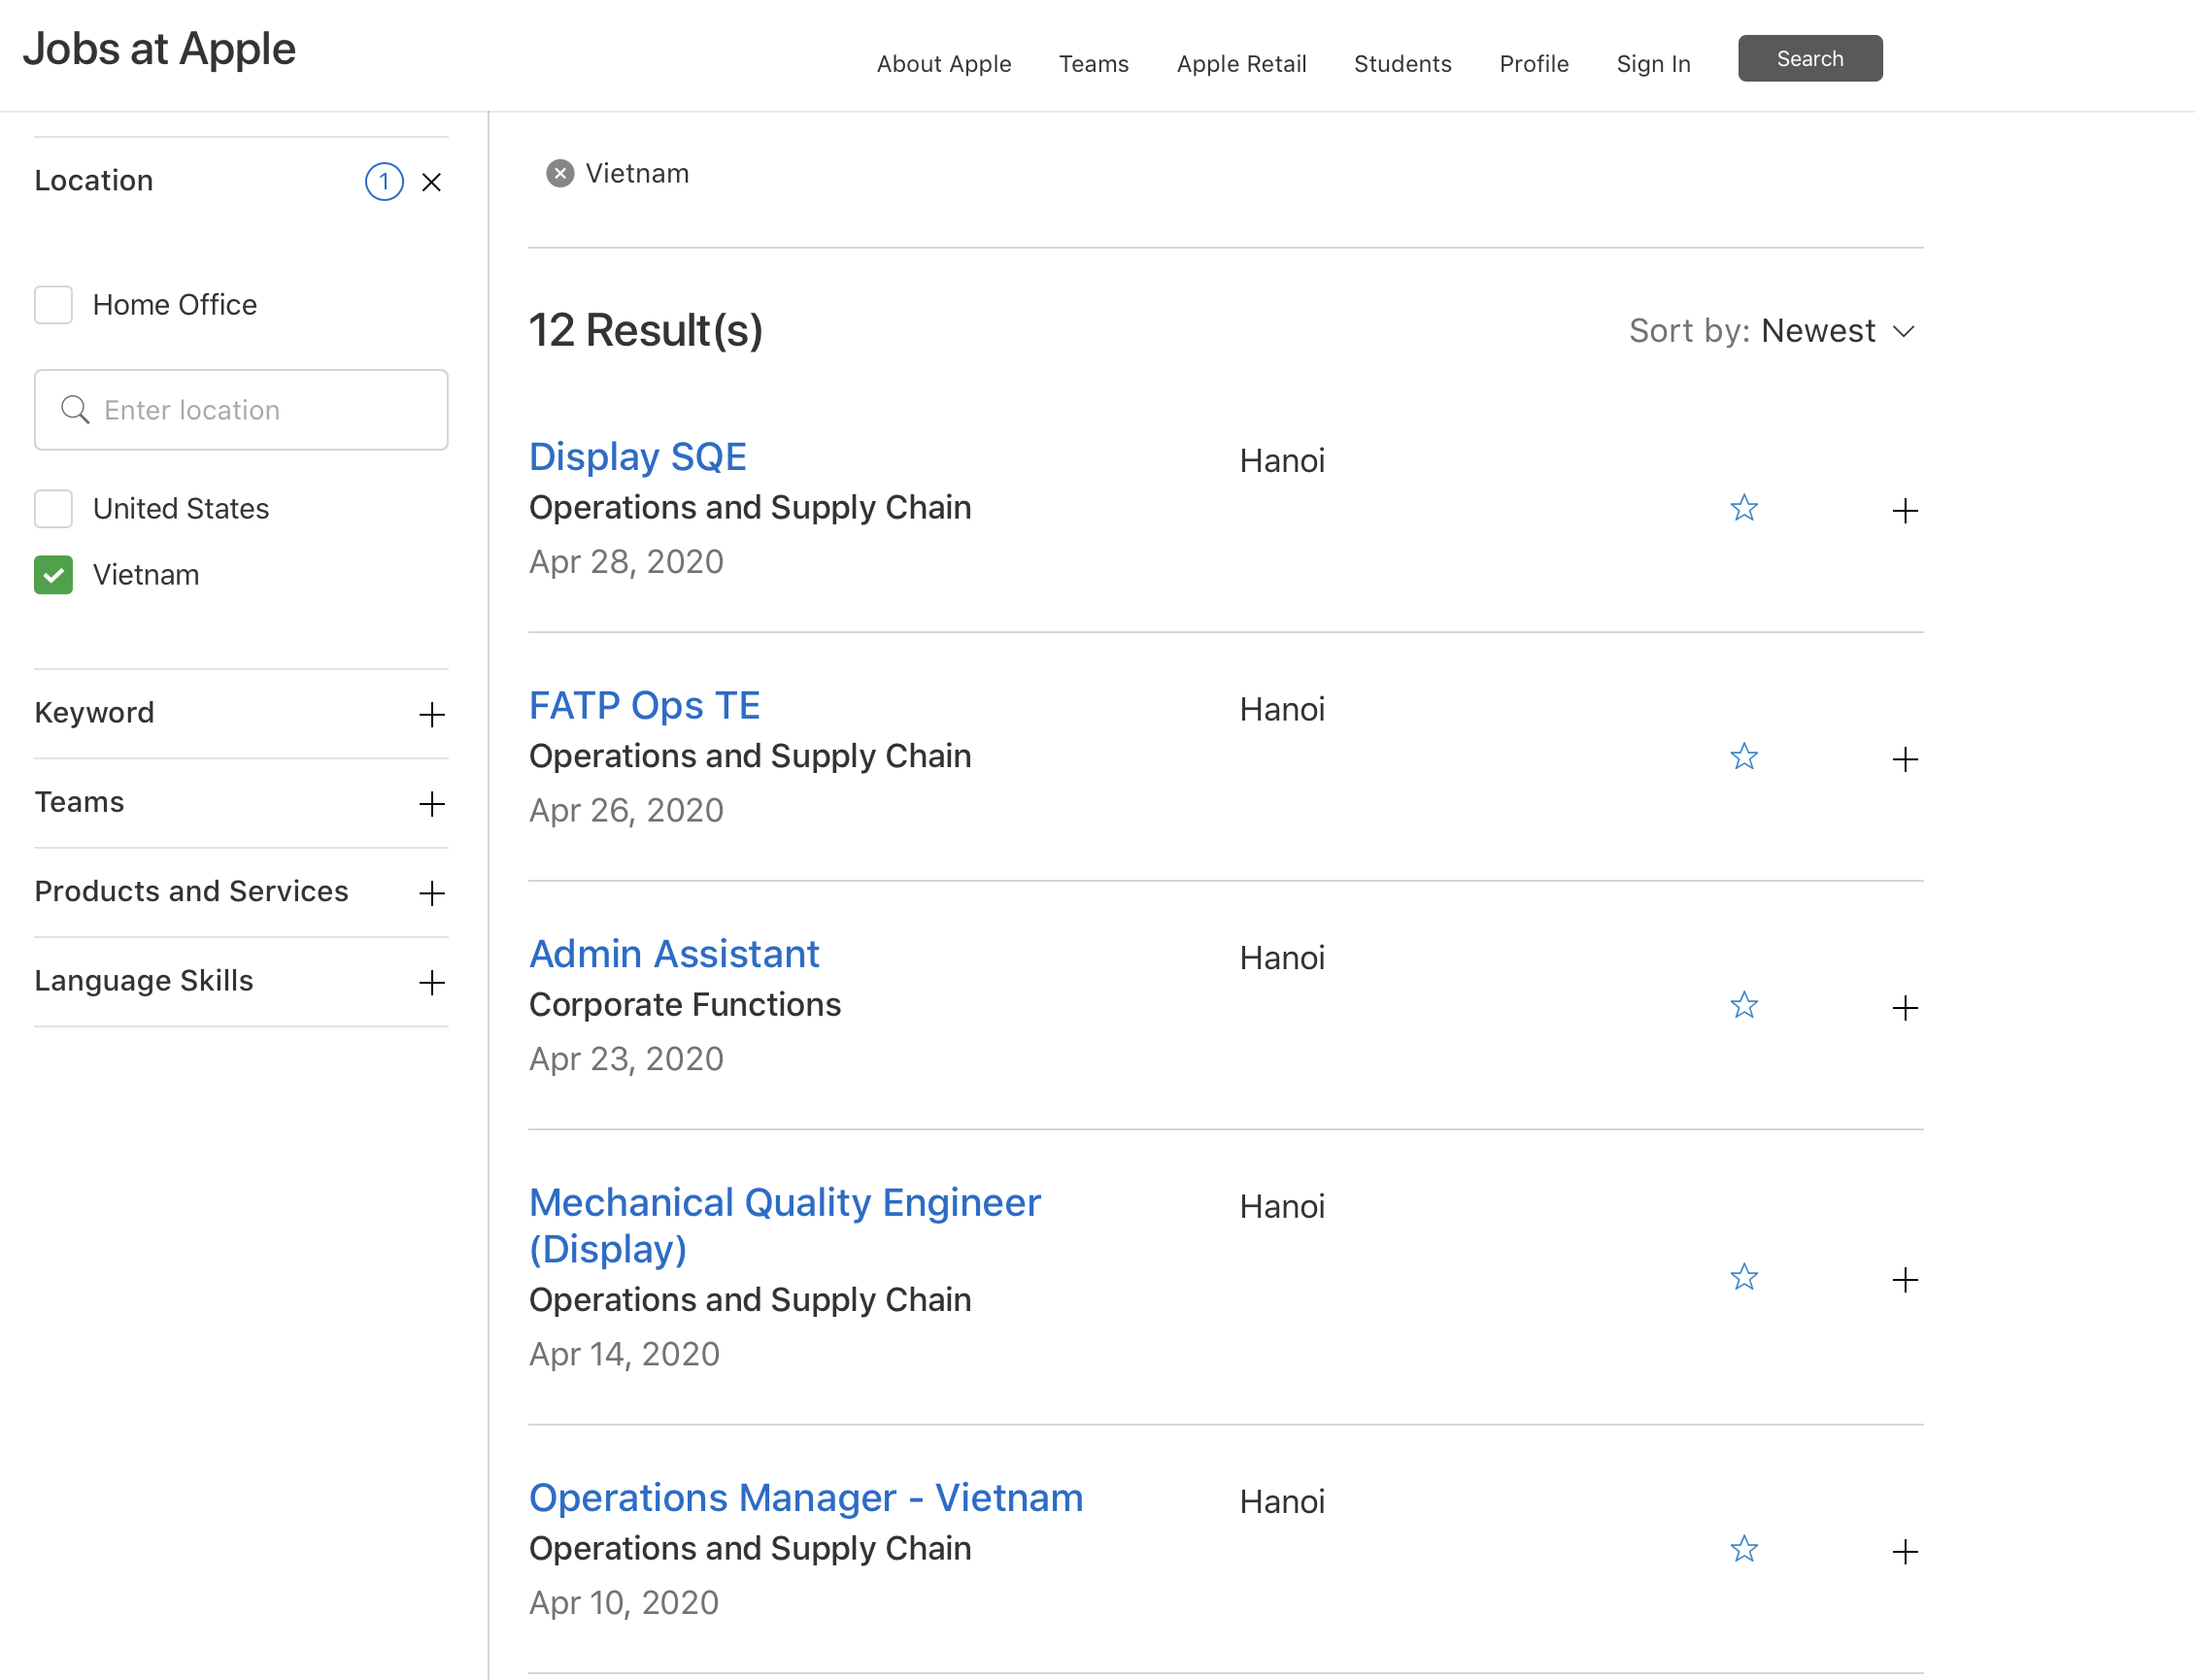Open the FATP Ops TE job link
Screen dimensions: 2195x1680
coord(645,706)
